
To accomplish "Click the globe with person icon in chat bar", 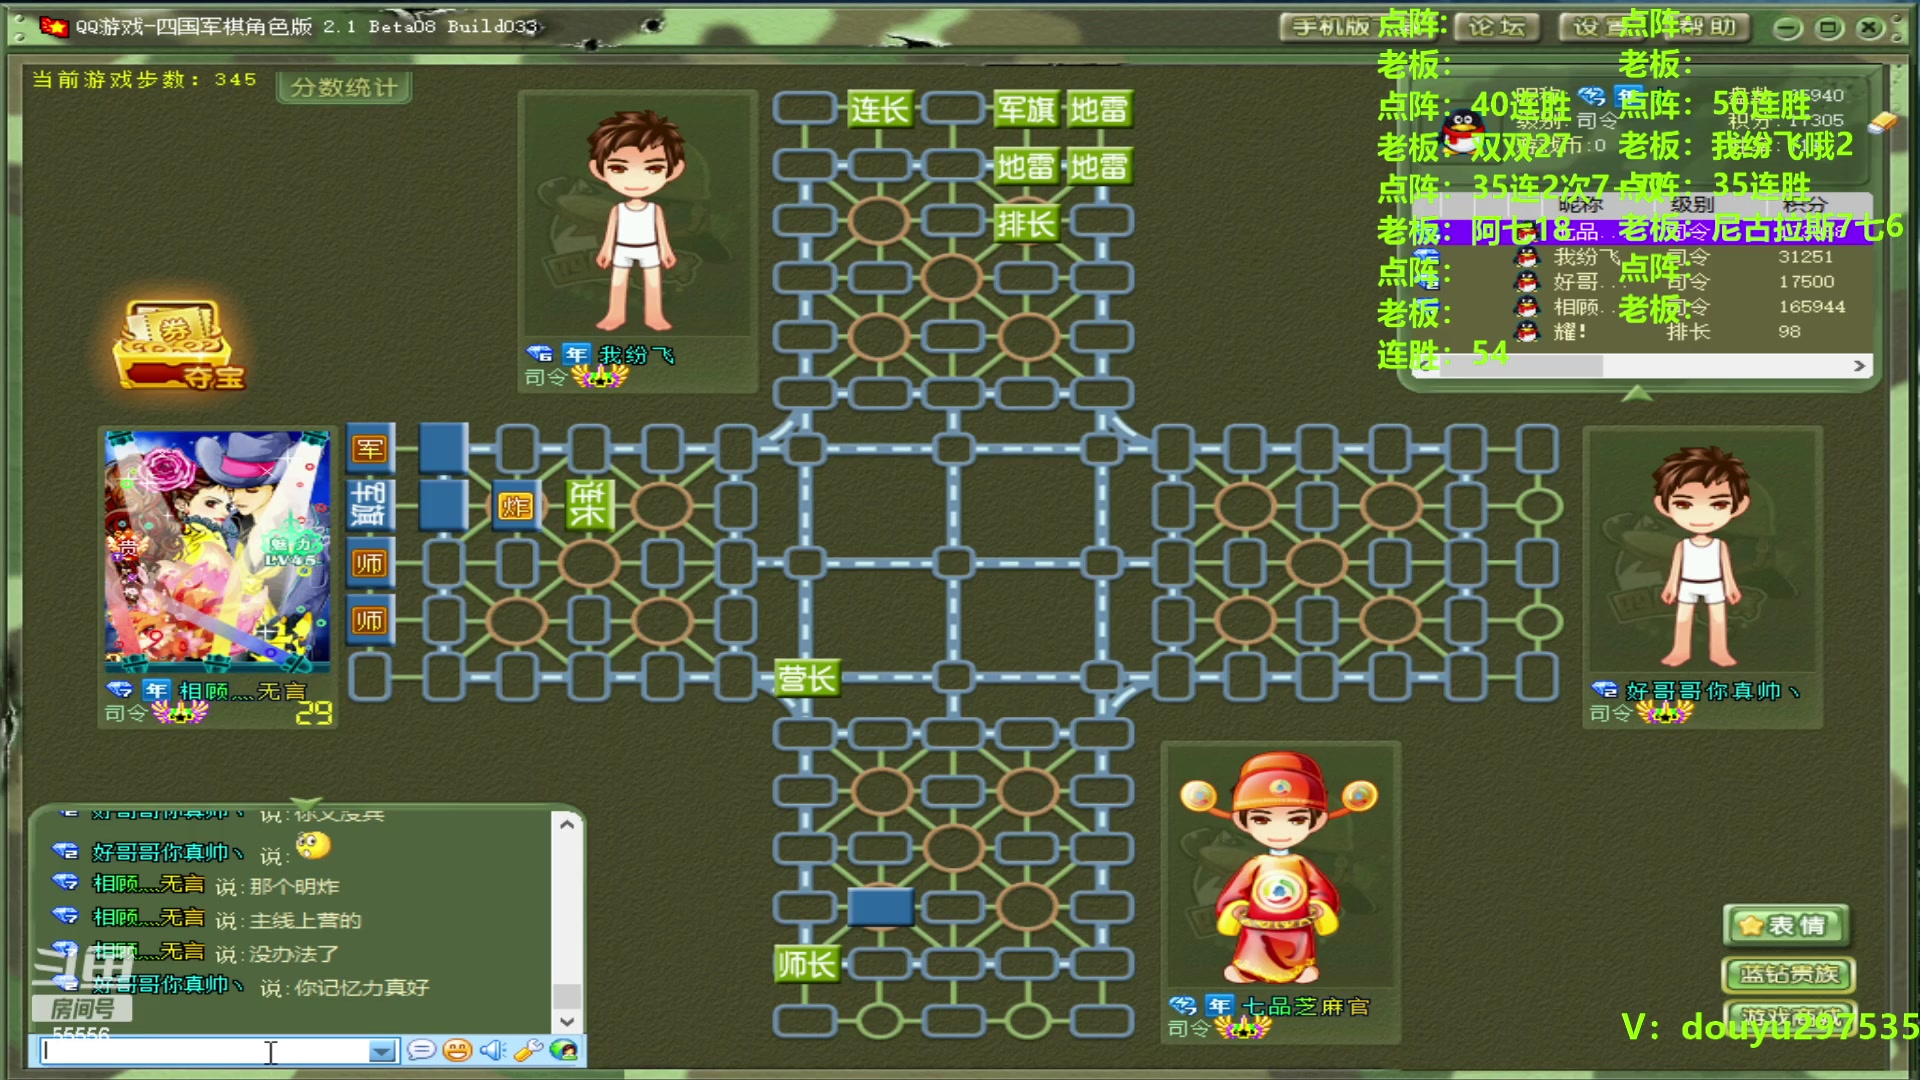I will (x=564, y=1050).
